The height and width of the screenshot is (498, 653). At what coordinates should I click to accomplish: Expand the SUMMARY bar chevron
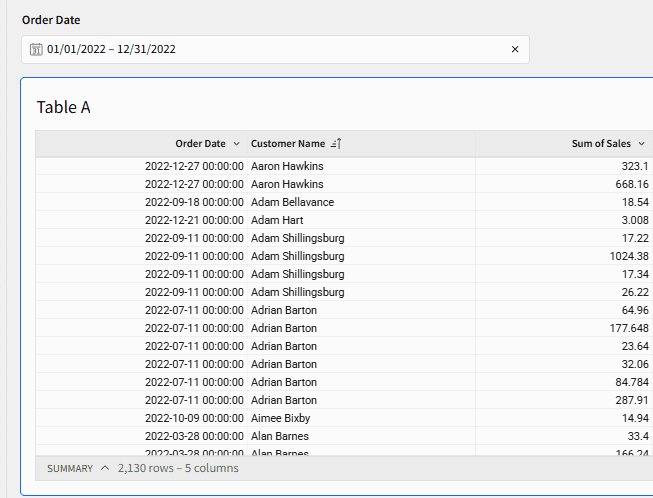105,468
